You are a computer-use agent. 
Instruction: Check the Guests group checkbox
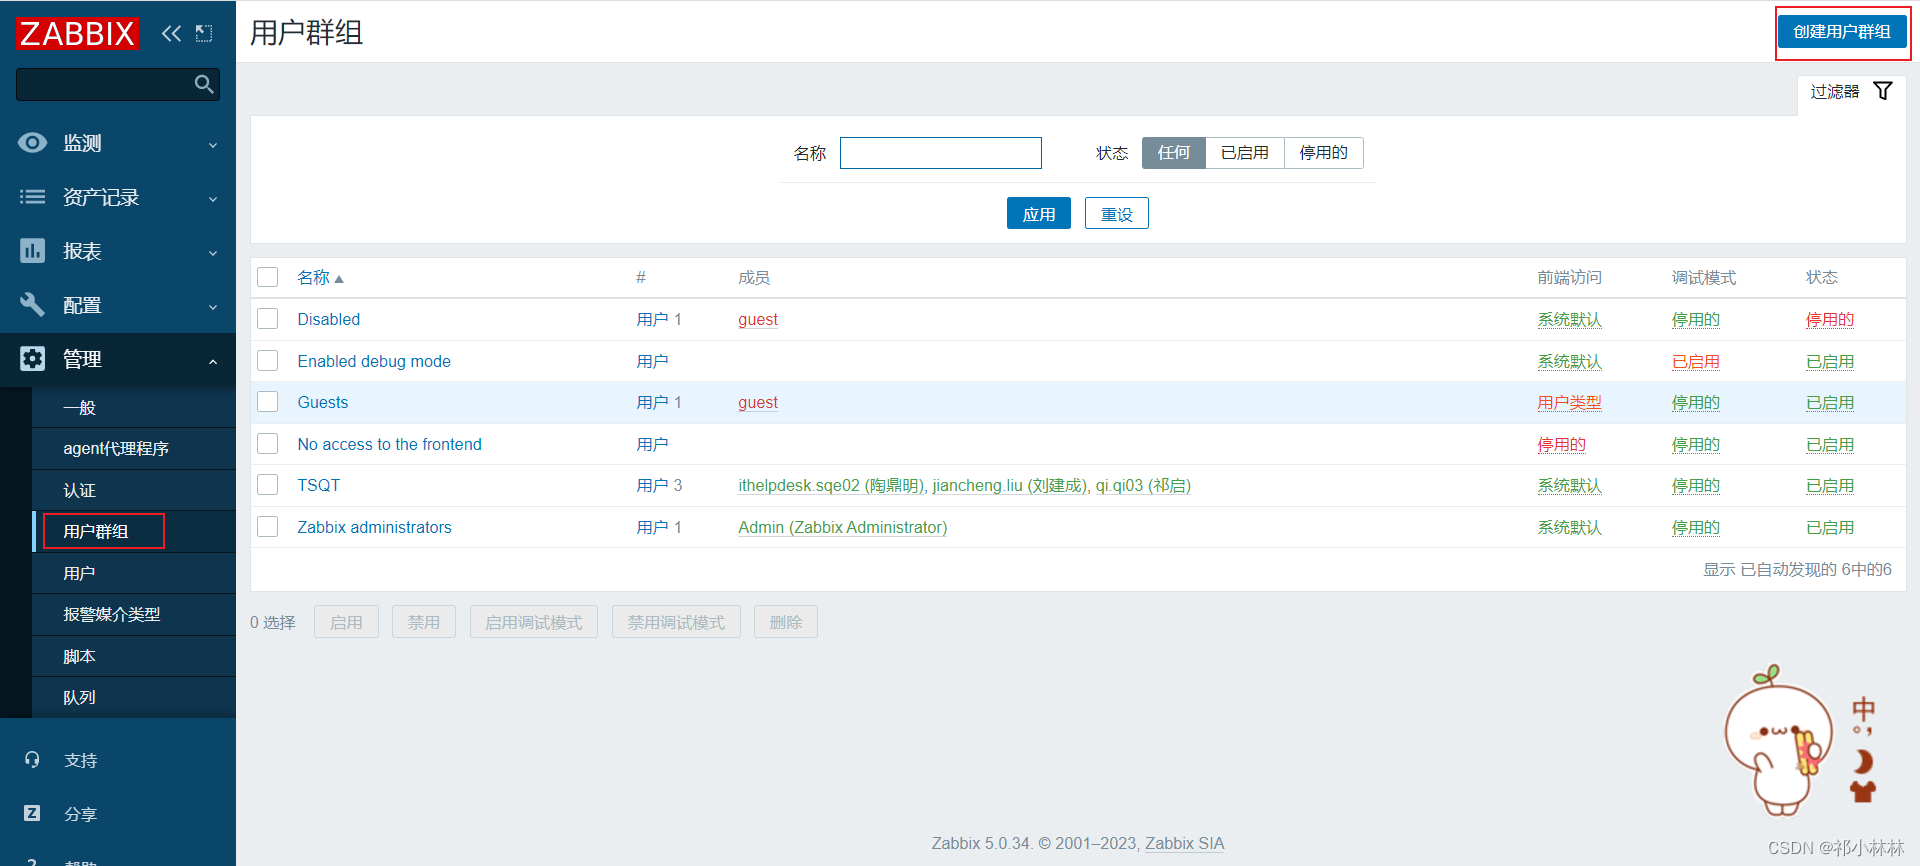pos(268,402)
